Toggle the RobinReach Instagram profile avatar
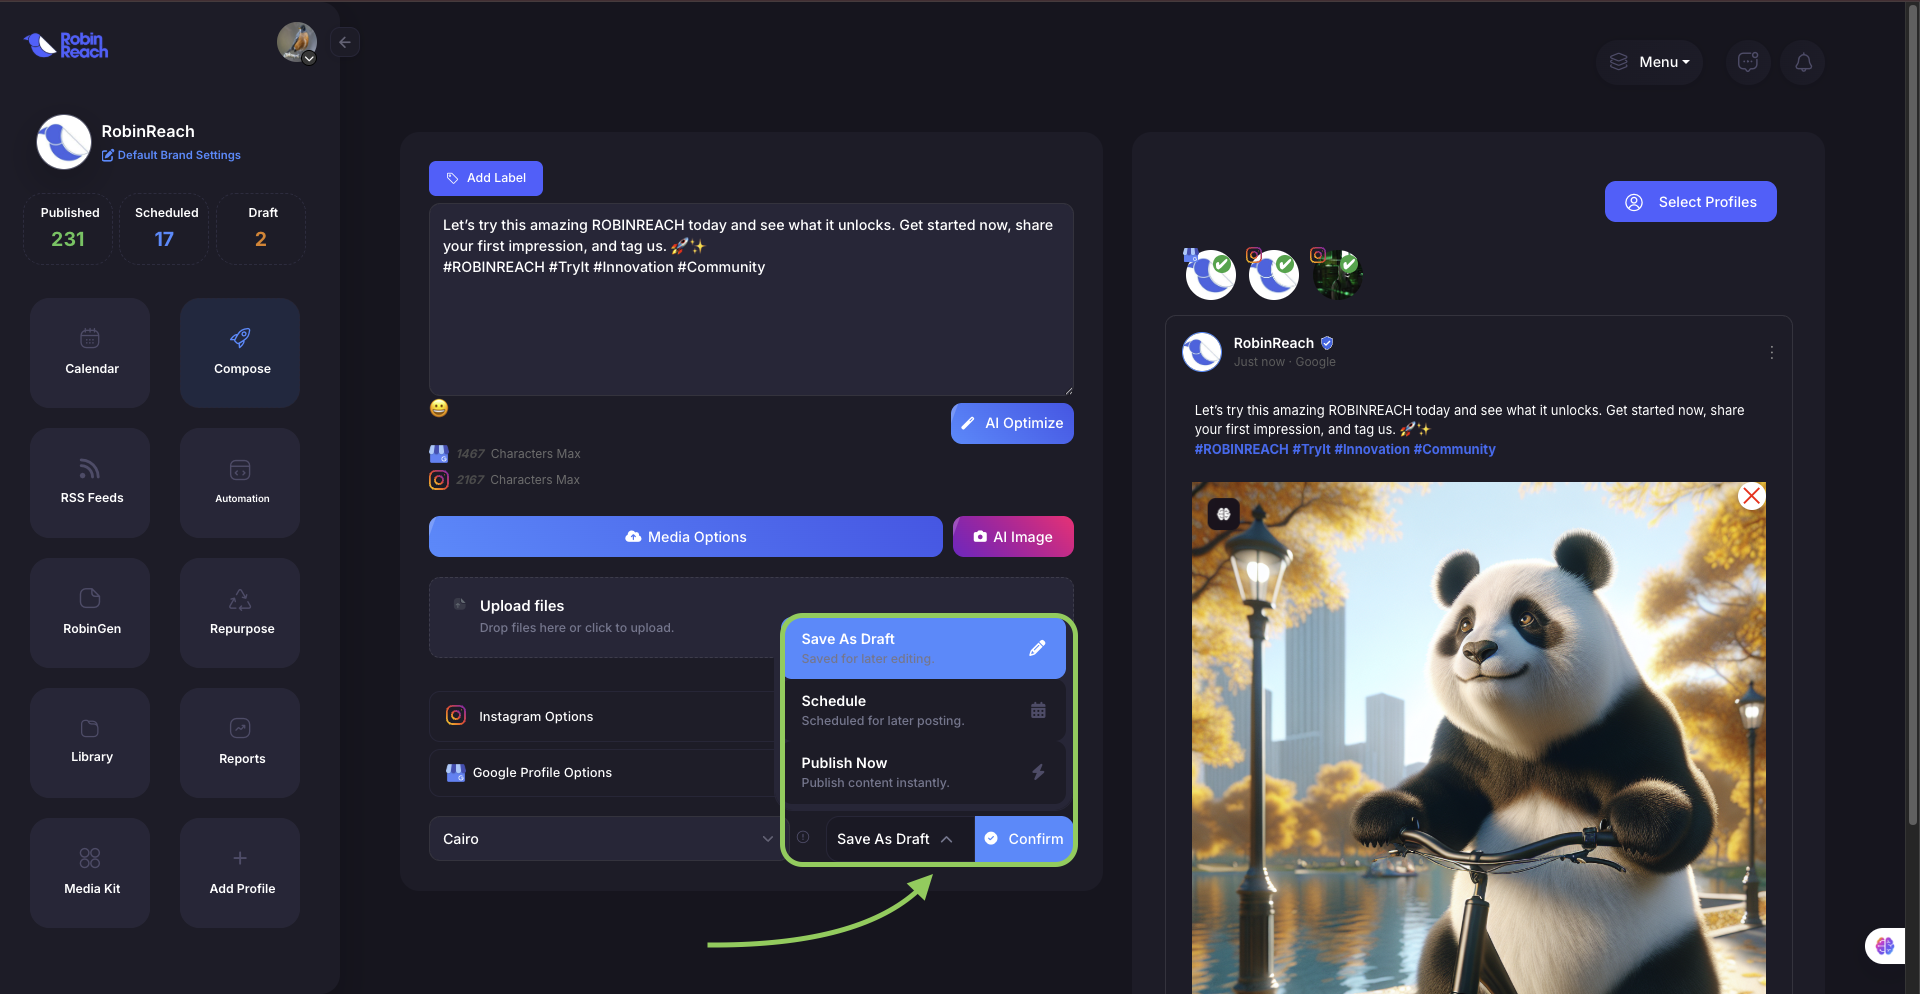This screenshot has width=1920, height=994. 1273,274
